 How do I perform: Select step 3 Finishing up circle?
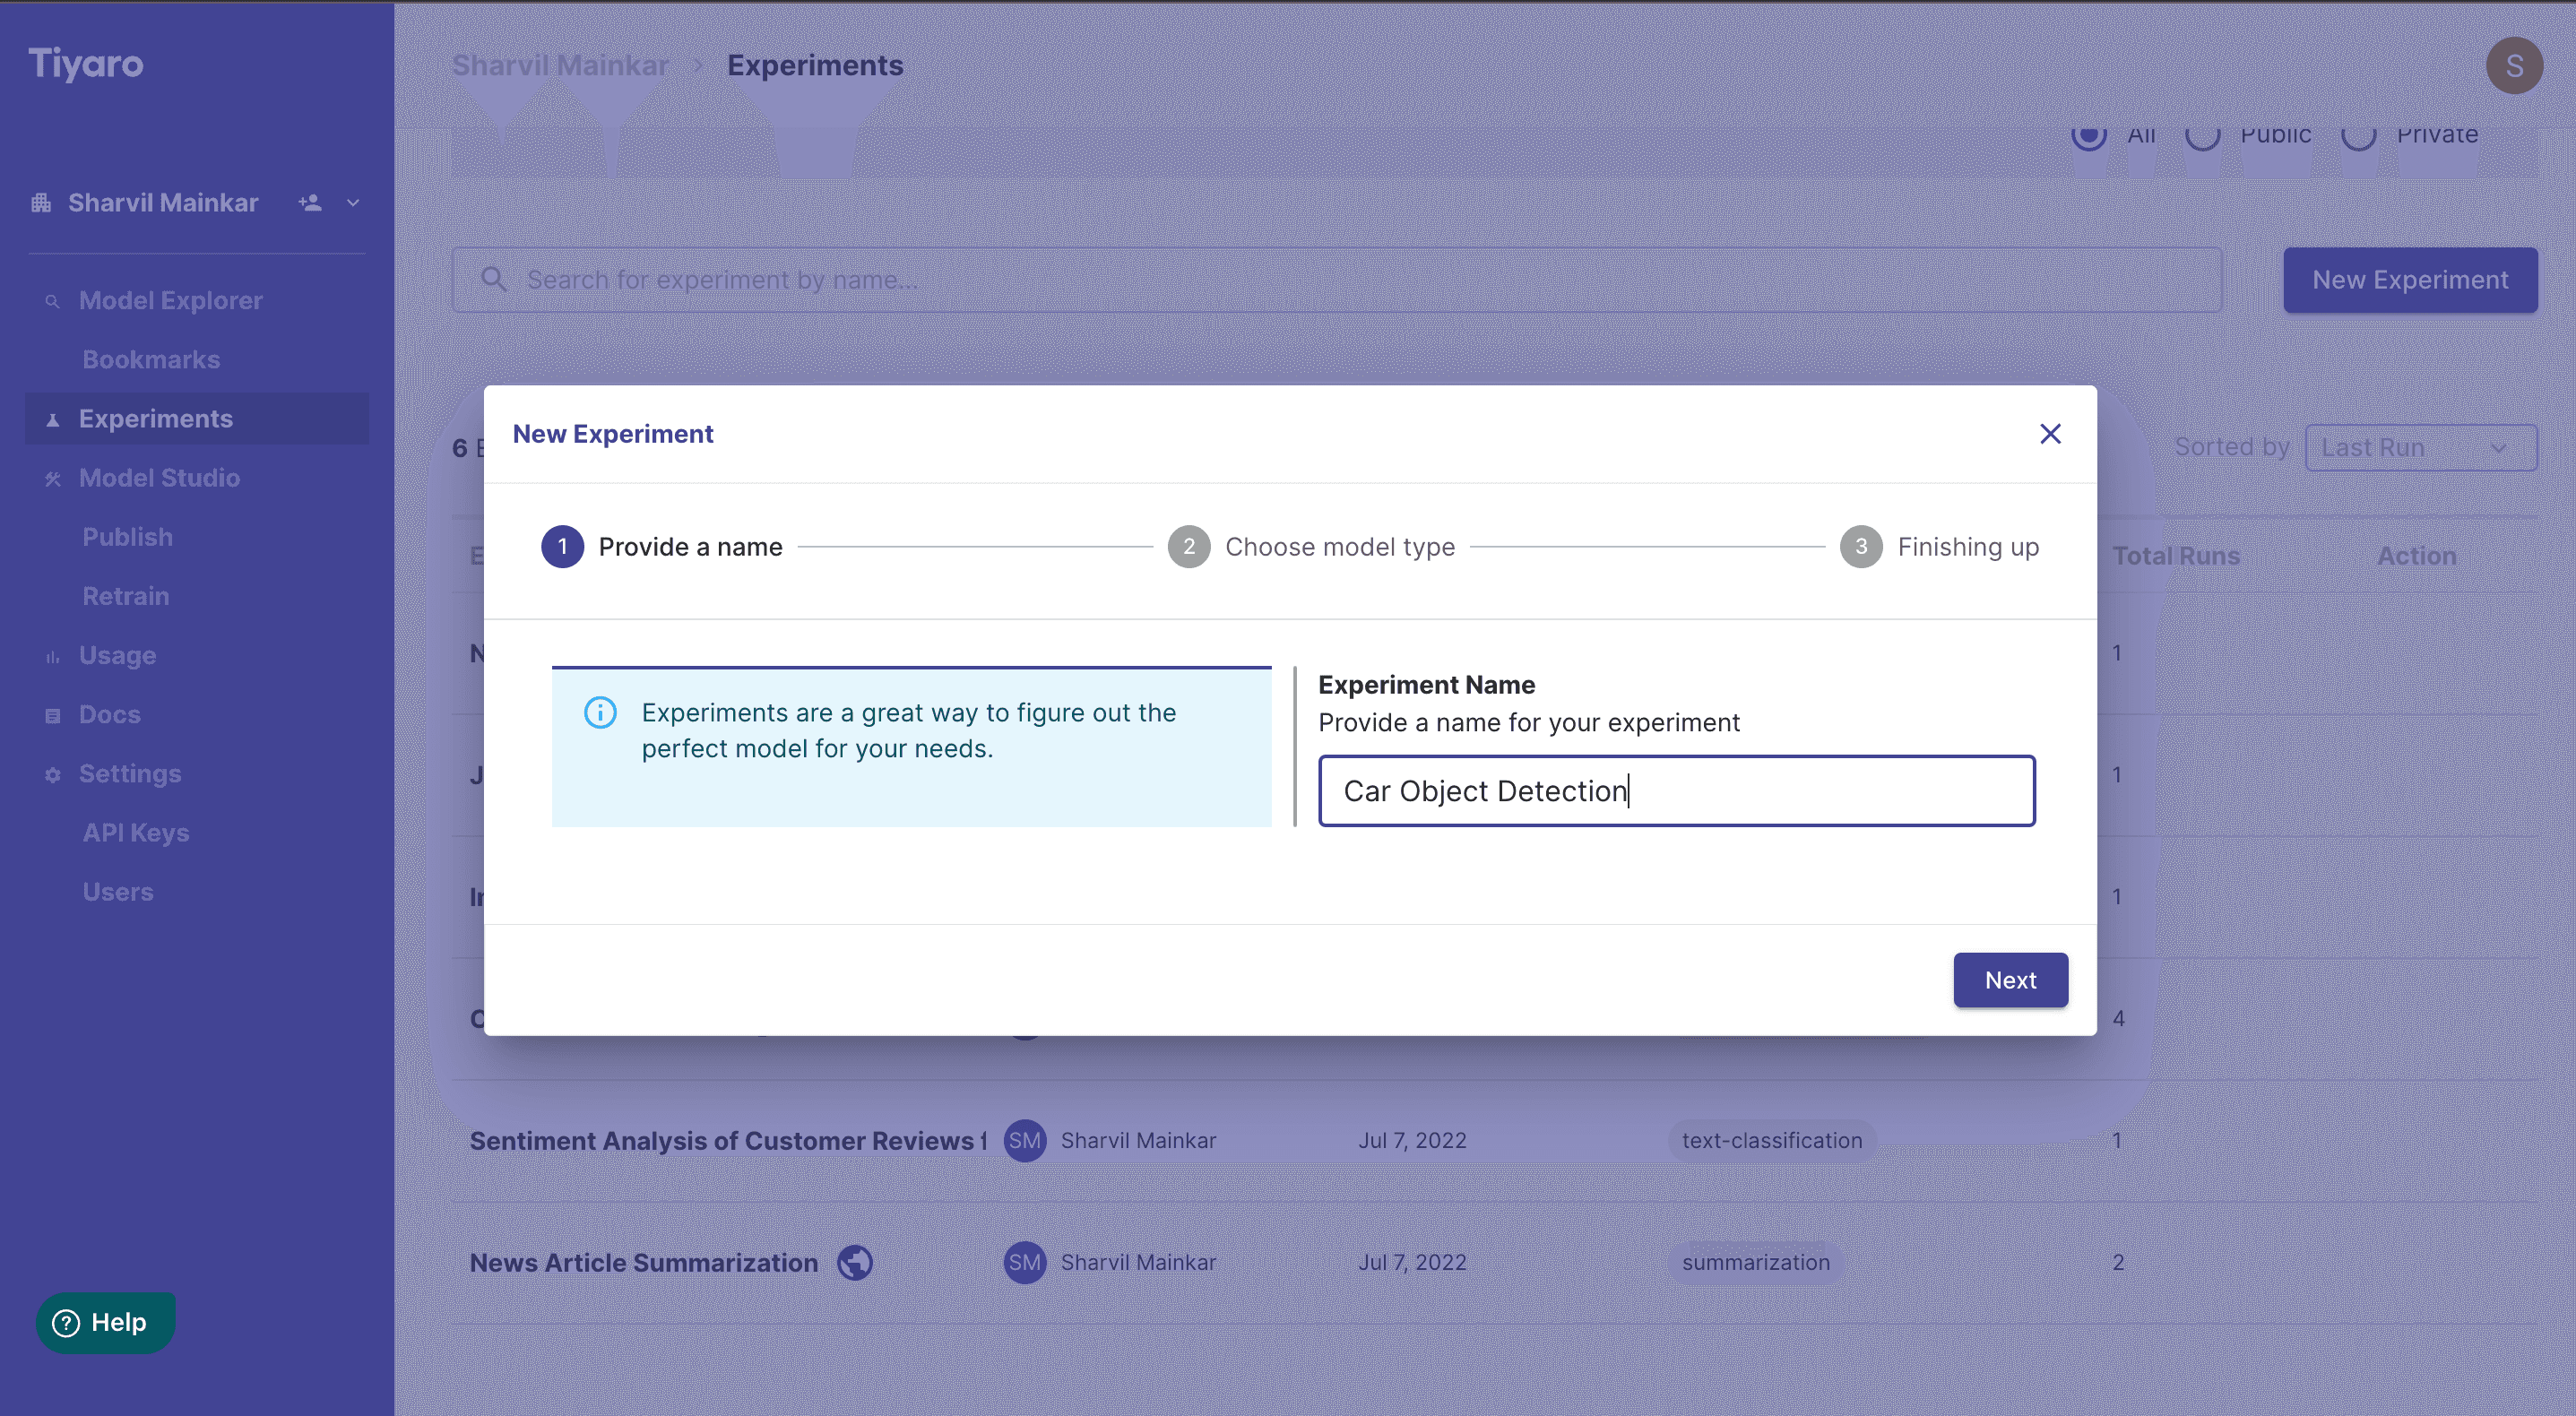pos(1860,547)
